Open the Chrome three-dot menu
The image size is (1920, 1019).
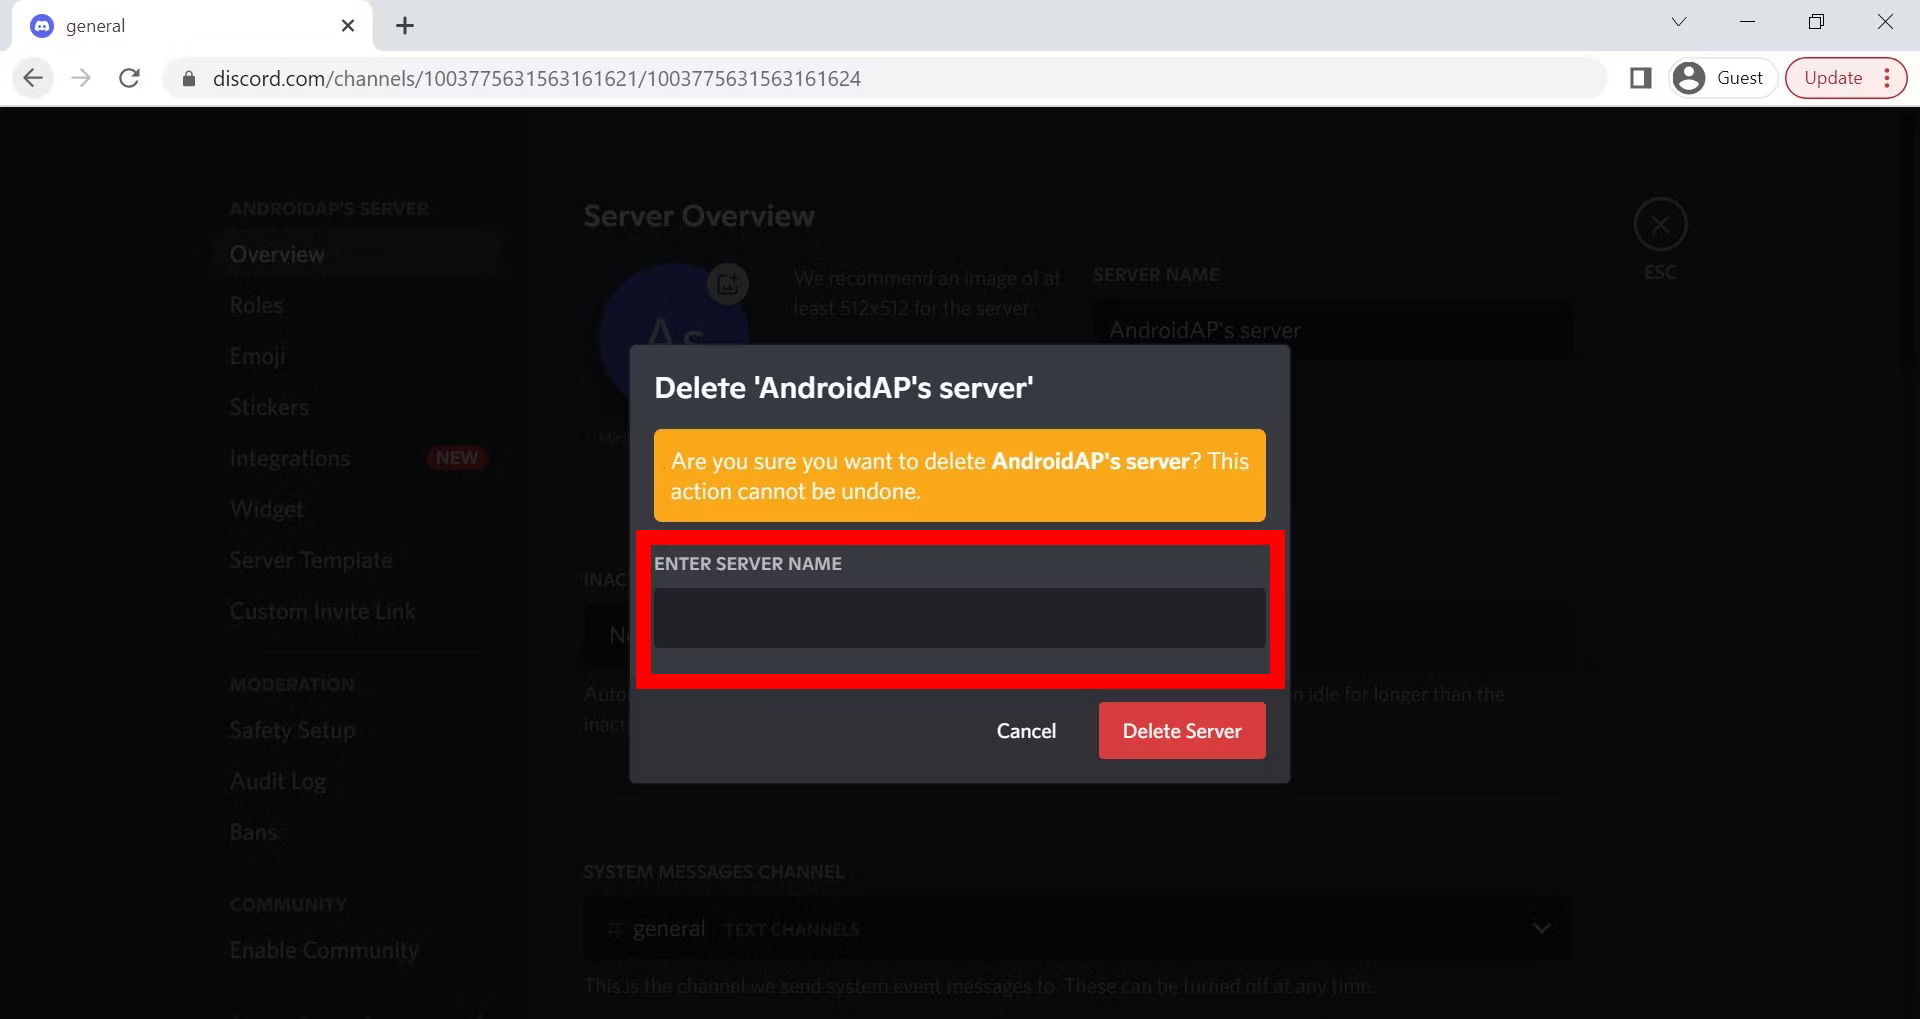coord(1887,78)
